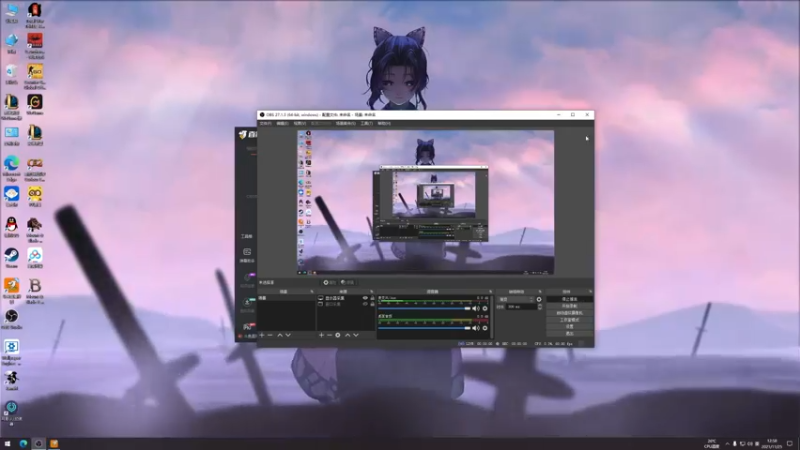Click the 属性 properties button above Sources
This screenshot has width=800, height=450.
tap(329, 282)
